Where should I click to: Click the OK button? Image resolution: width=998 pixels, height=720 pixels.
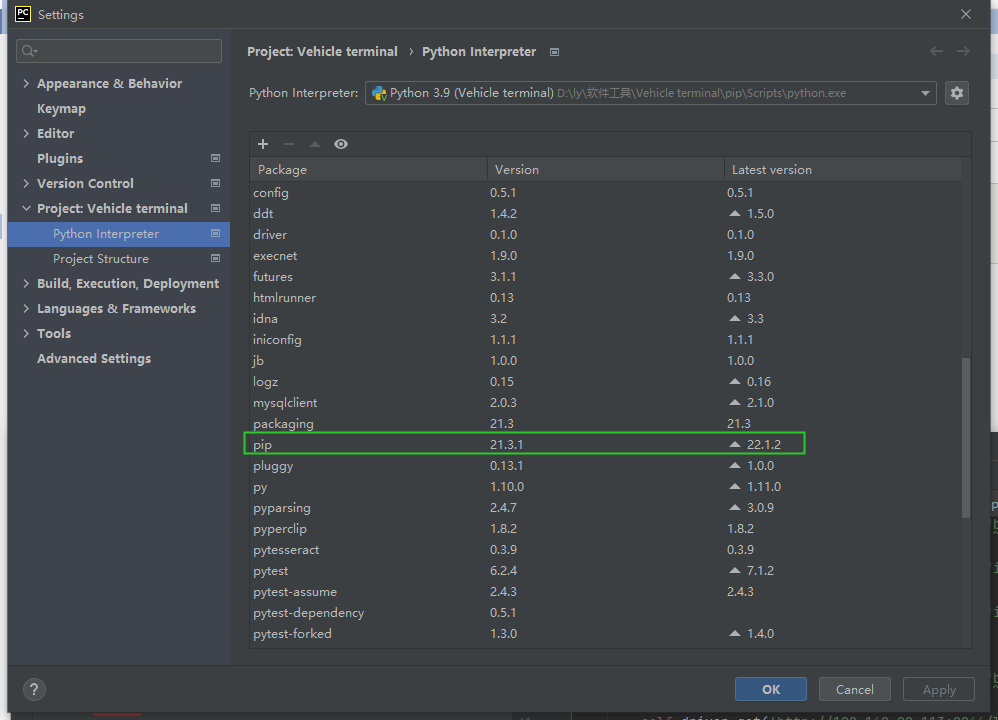pyautogui.click(x=771, y=689)
